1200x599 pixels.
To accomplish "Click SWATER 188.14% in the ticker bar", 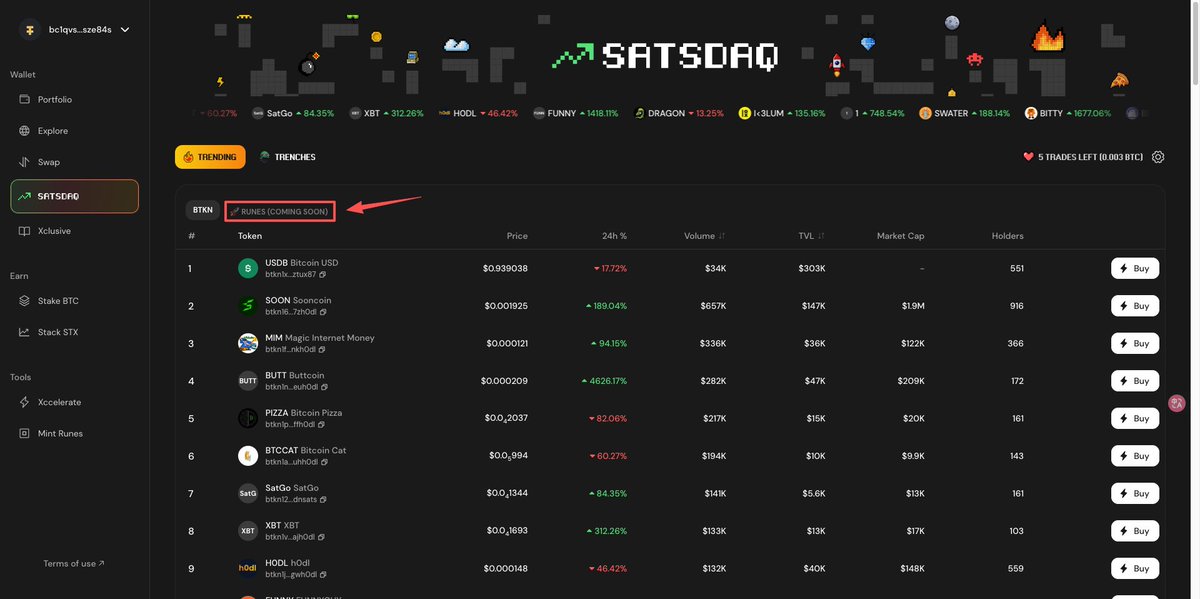I will 964,114.
